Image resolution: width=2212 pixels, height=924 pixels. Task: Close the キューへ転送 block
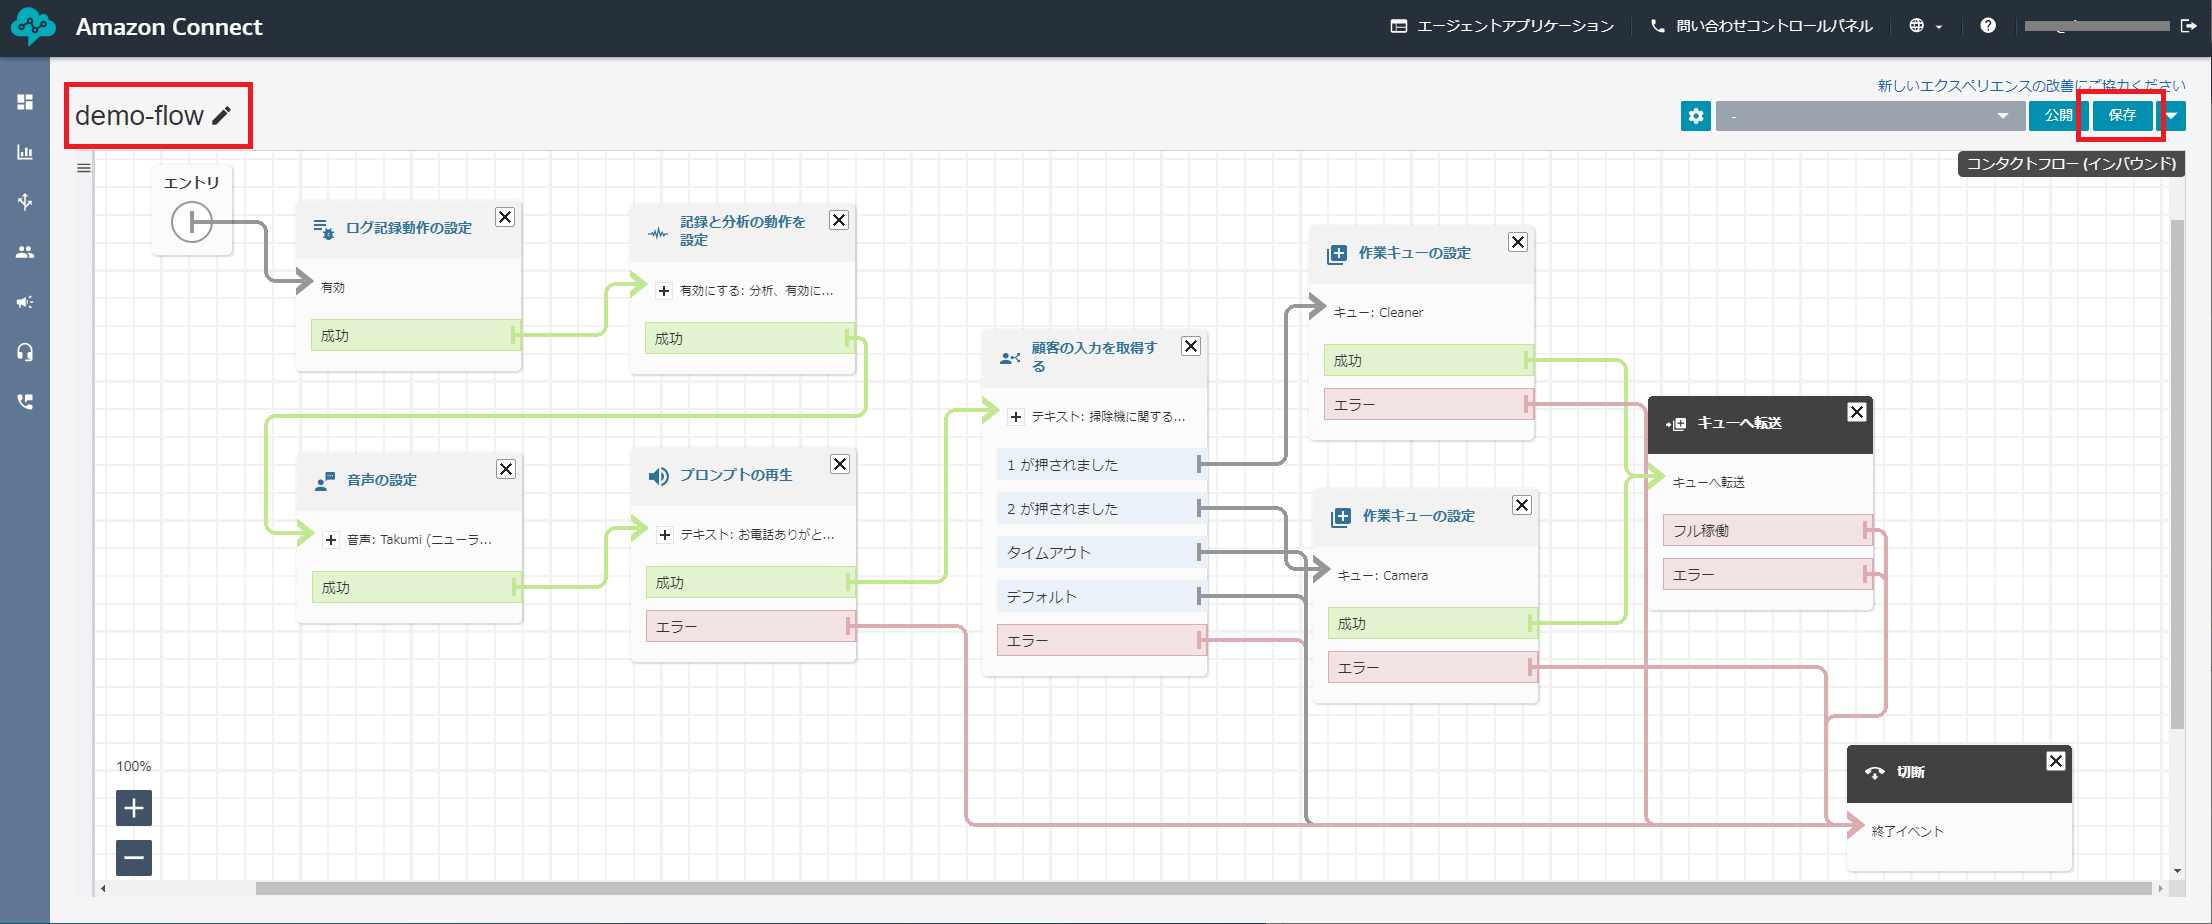[x=1857, y=412]
